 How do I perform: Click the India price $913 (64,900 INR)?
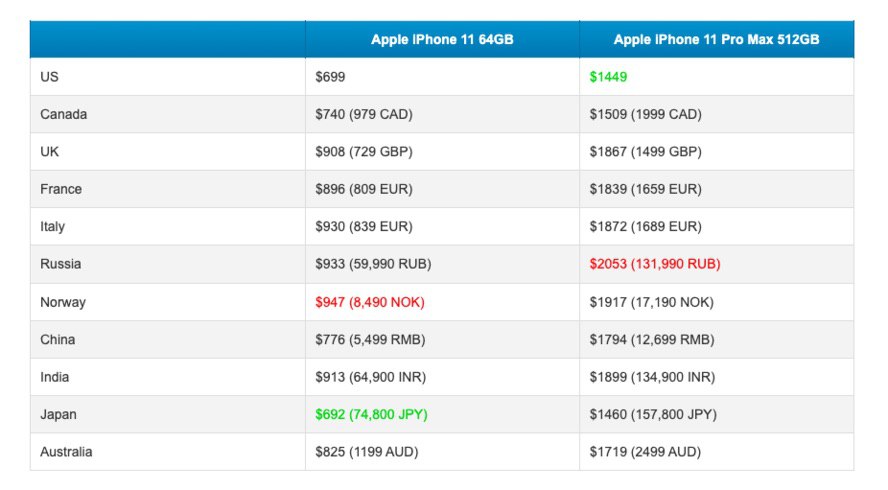(368, 377)
